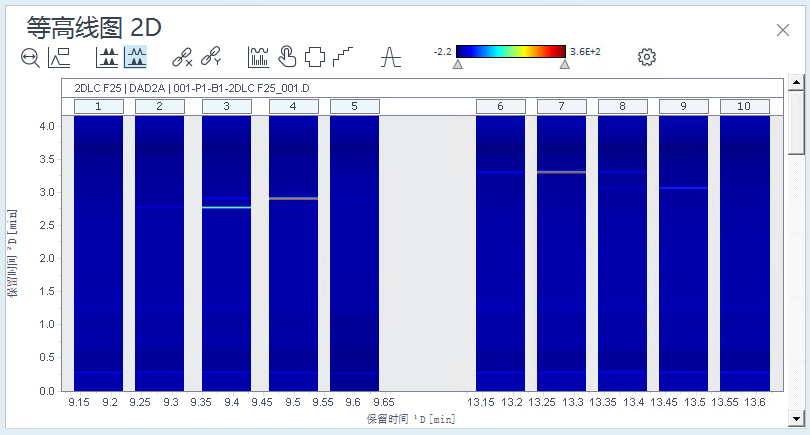The image size is (810, 435).
Task: Click the chromatogram with bars icon
Action: pyautogui.click(x=258, y=57)
